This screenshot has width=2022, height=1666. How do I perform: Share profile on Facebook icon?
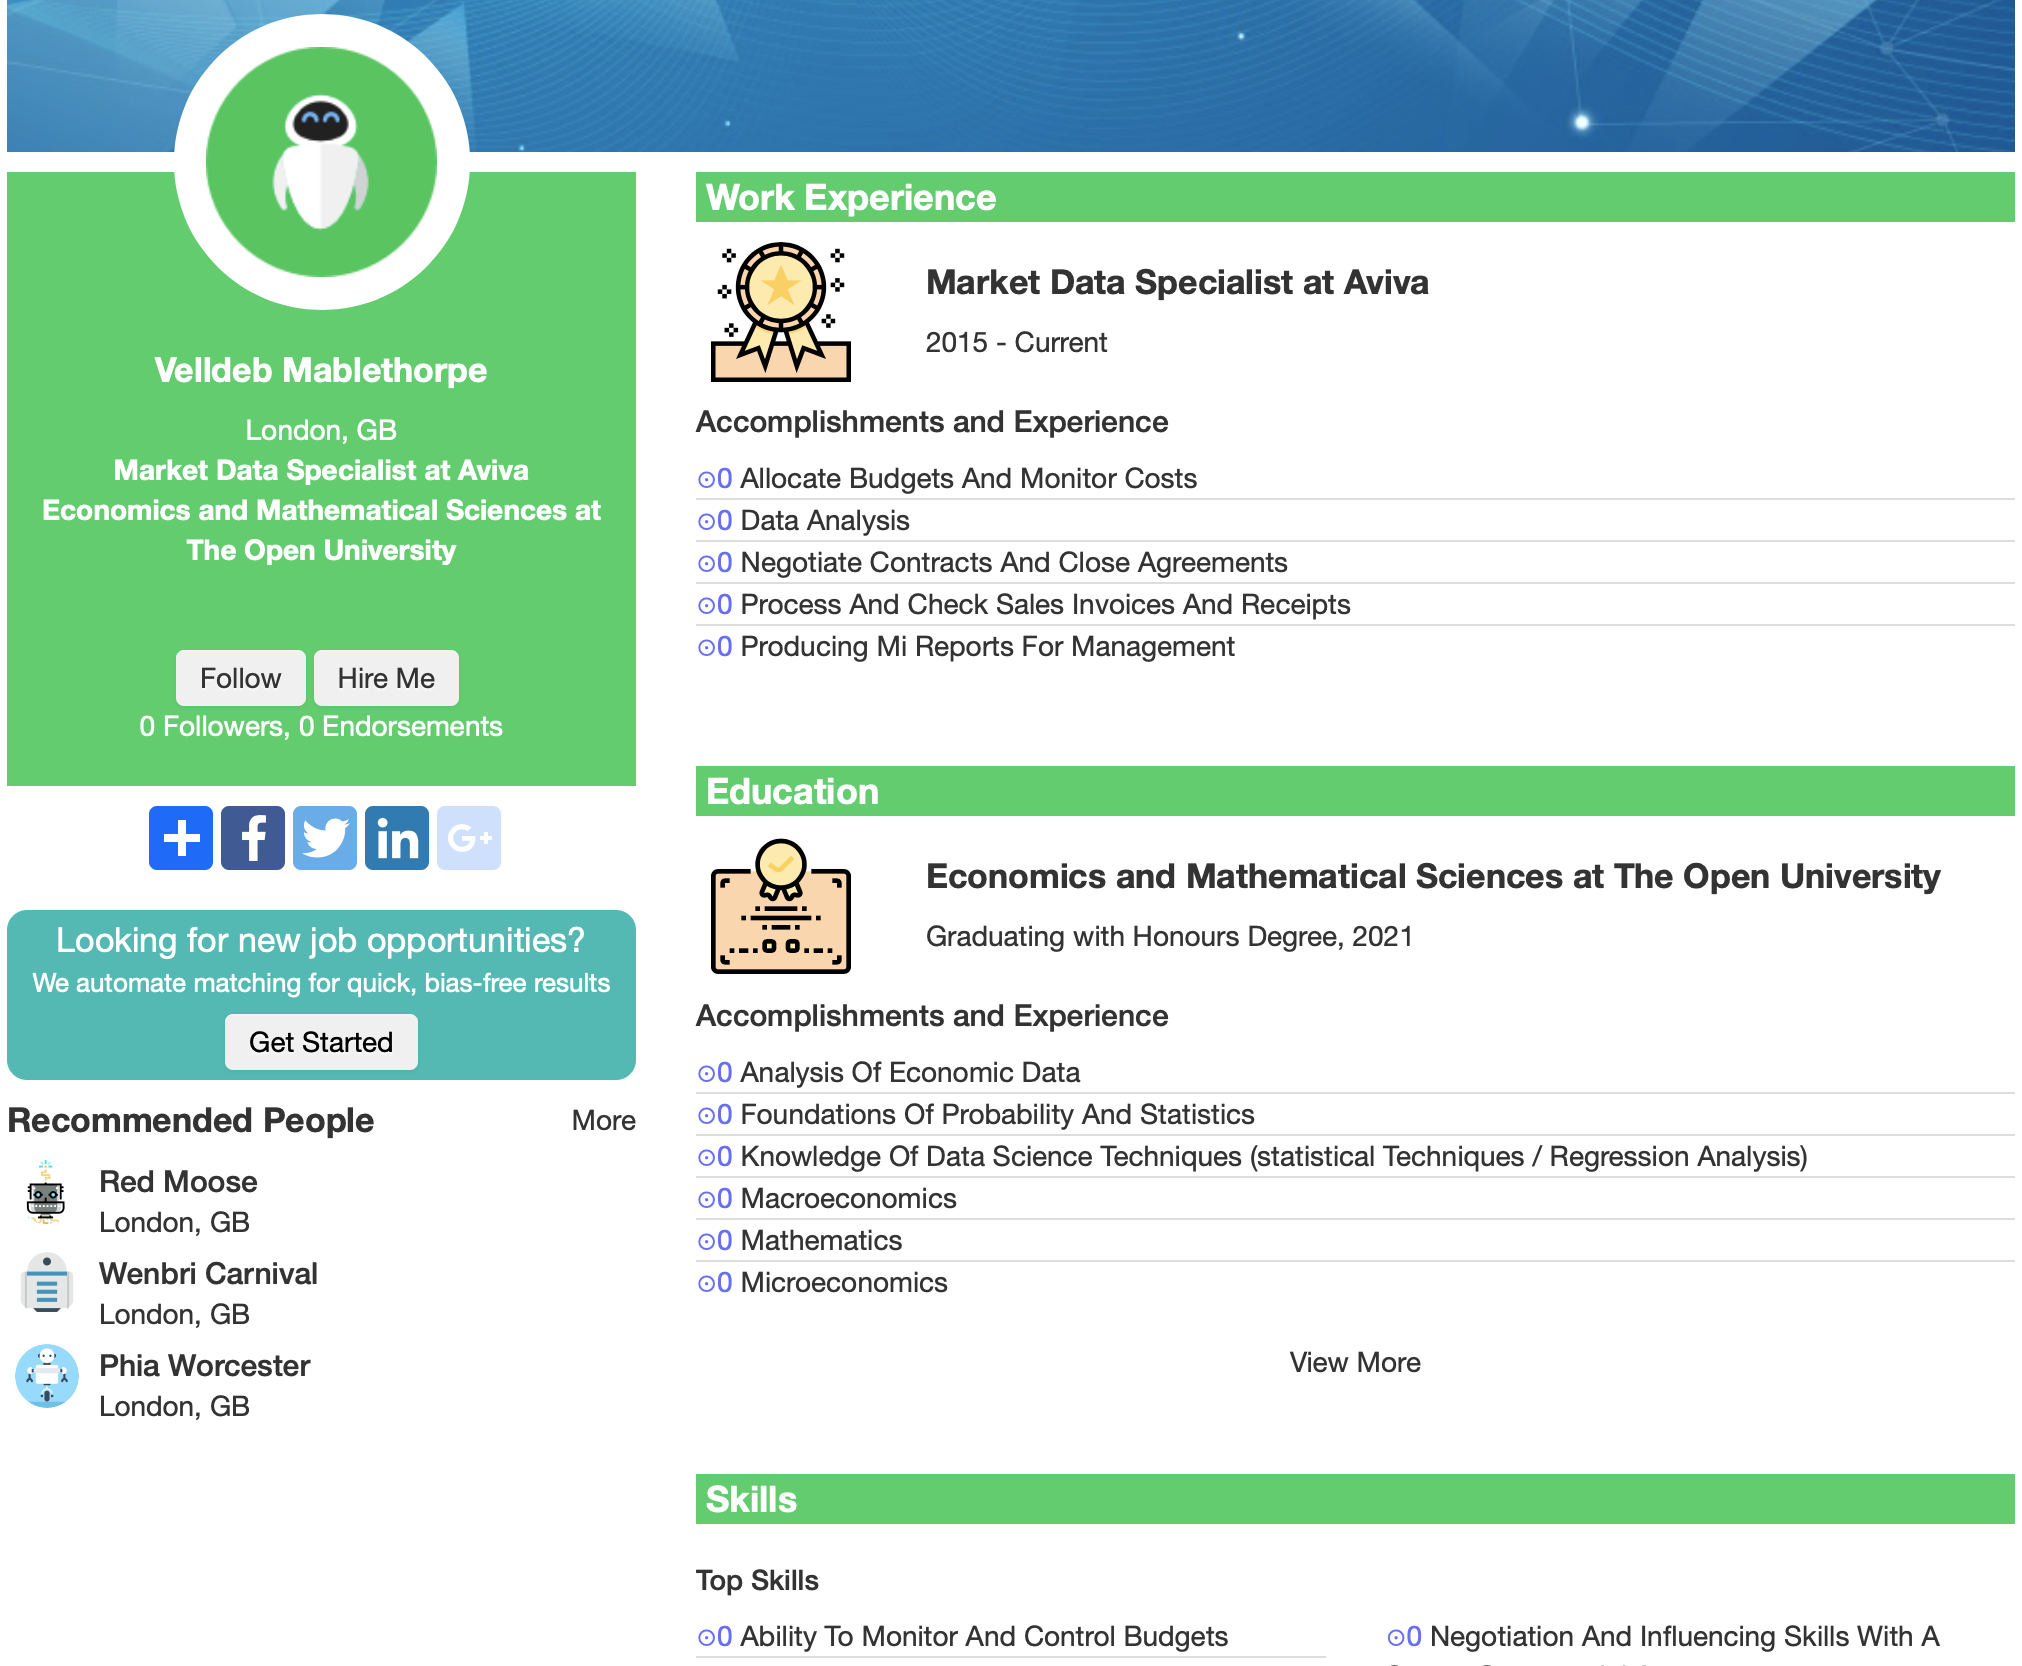[x=253, y=838]
